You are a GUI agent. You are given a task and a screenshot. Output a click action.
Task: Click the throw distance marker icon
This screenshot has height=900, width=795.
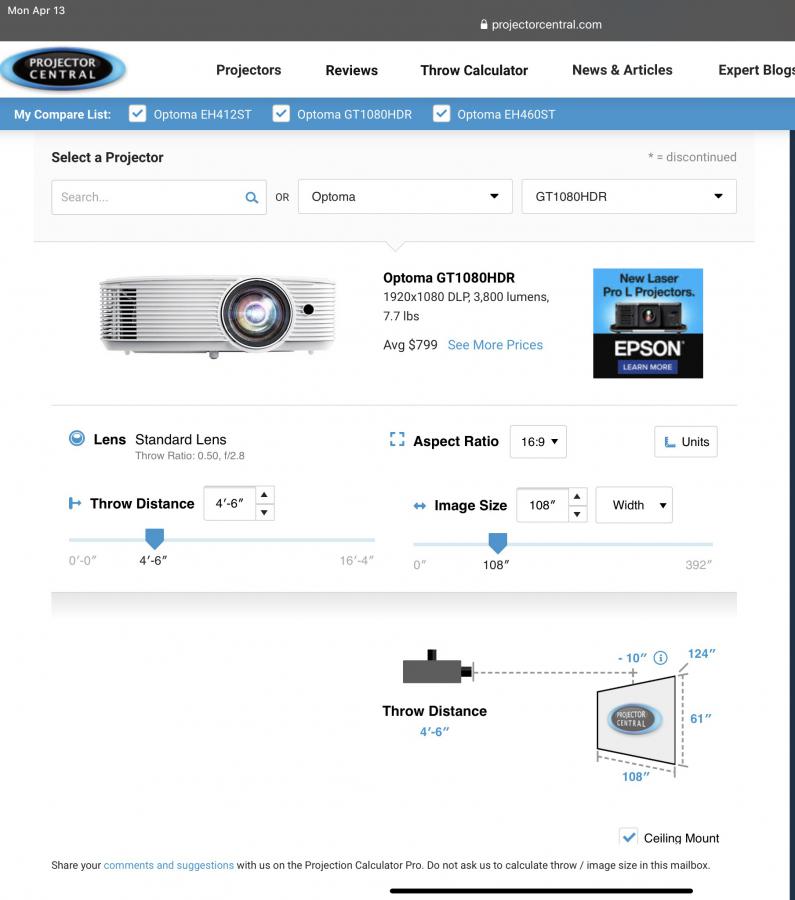[x=75, y=503]
